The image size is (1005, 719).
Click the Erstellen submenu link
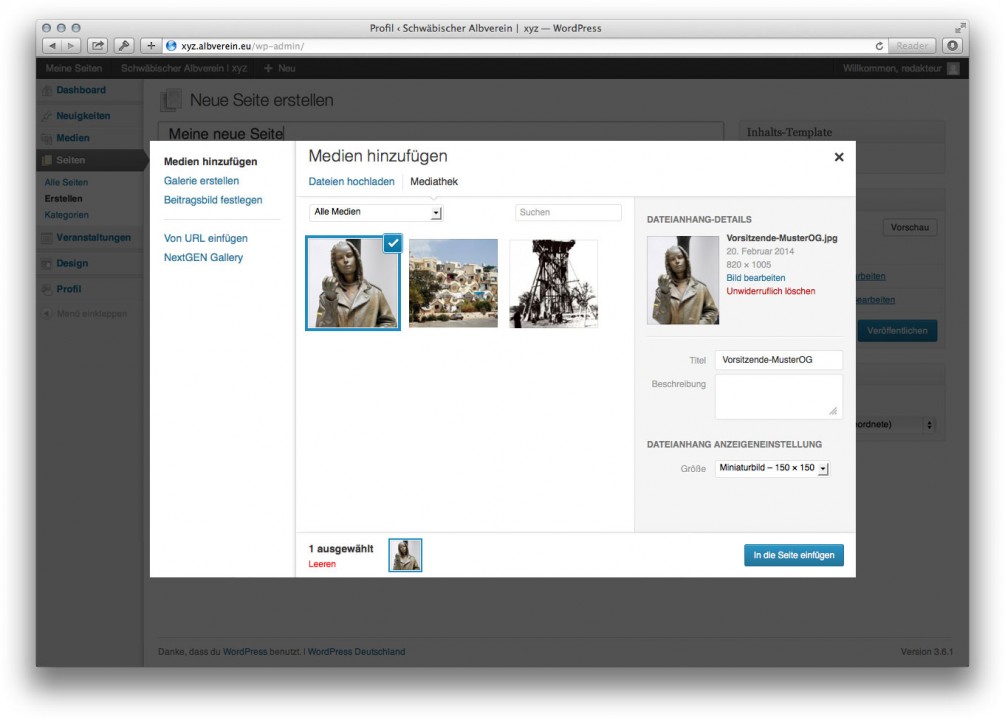(63, 199)
